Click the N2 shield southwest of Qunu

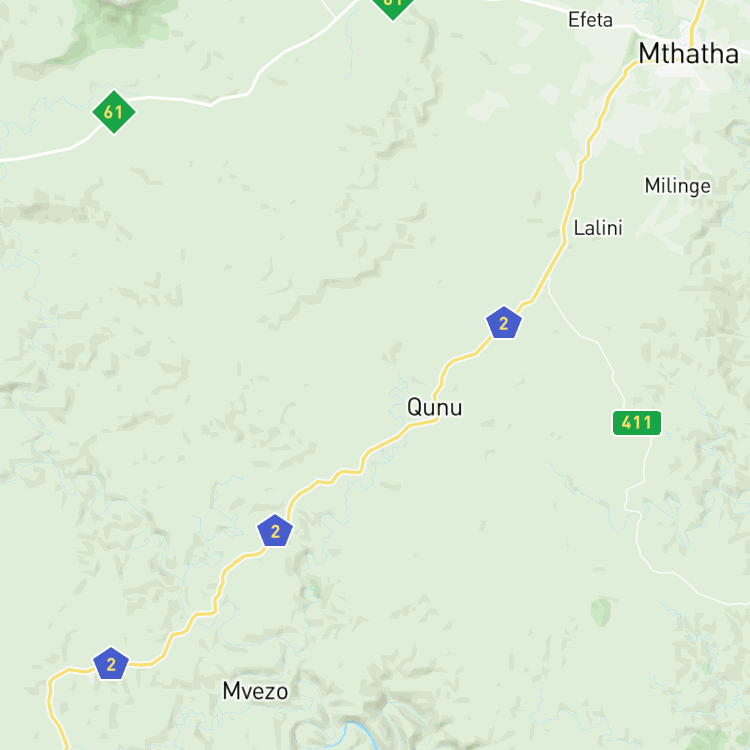[x=275, y=530]
